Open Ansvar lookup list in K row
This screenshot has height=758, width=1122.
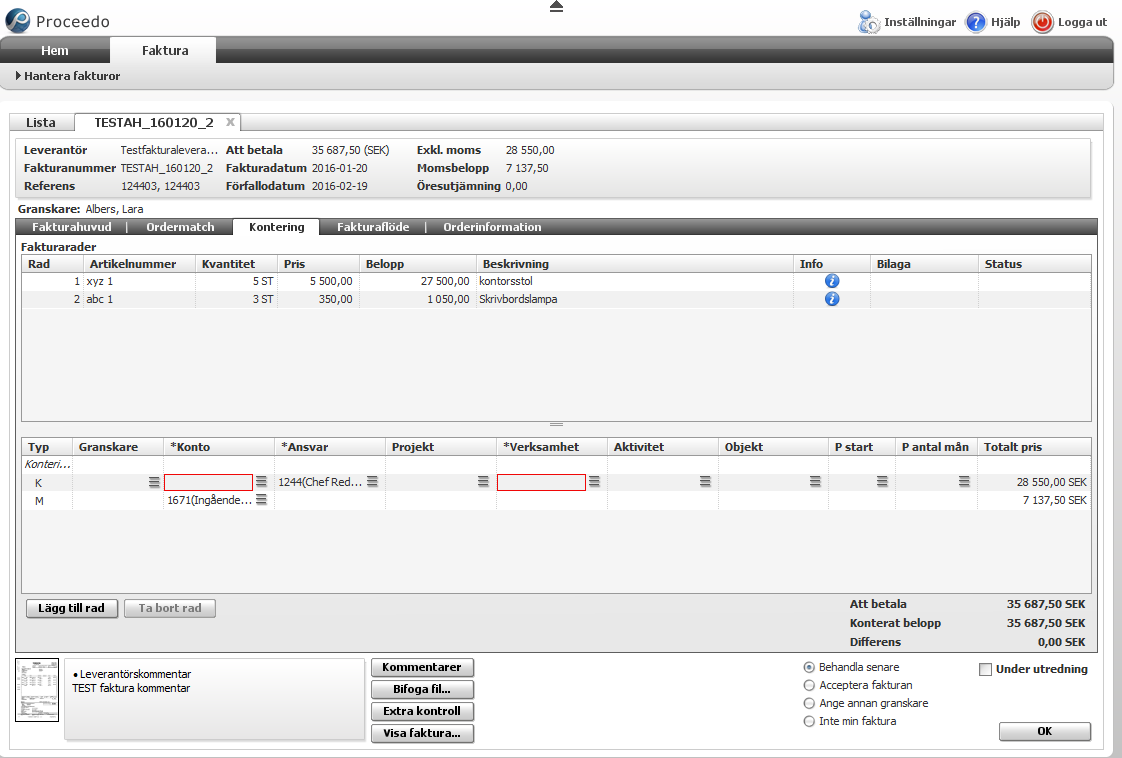click(x=372, y=482)
